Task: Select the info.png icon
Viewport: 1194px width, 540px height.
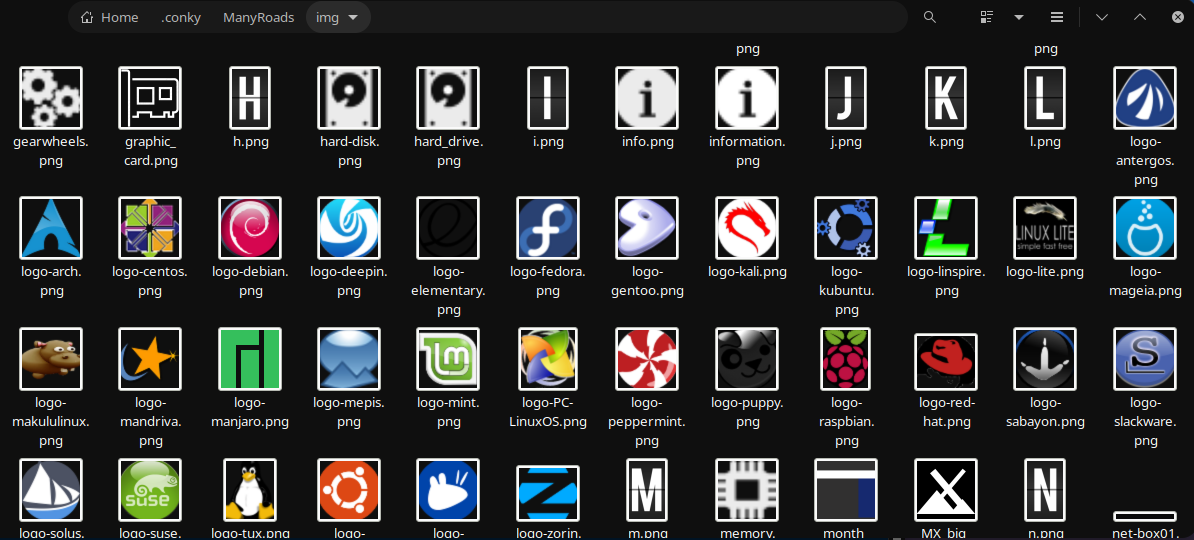Action: coord(647,97)
